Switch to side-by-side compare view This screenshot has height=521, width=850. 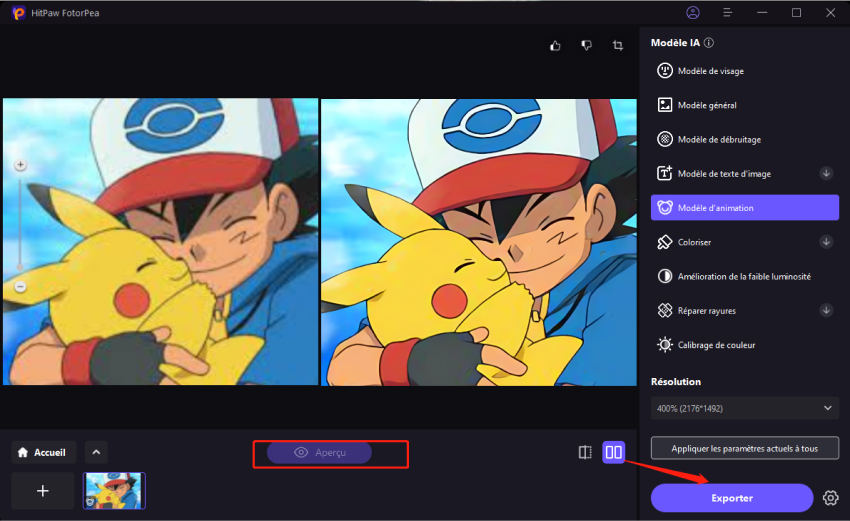(x=614, y=452)
